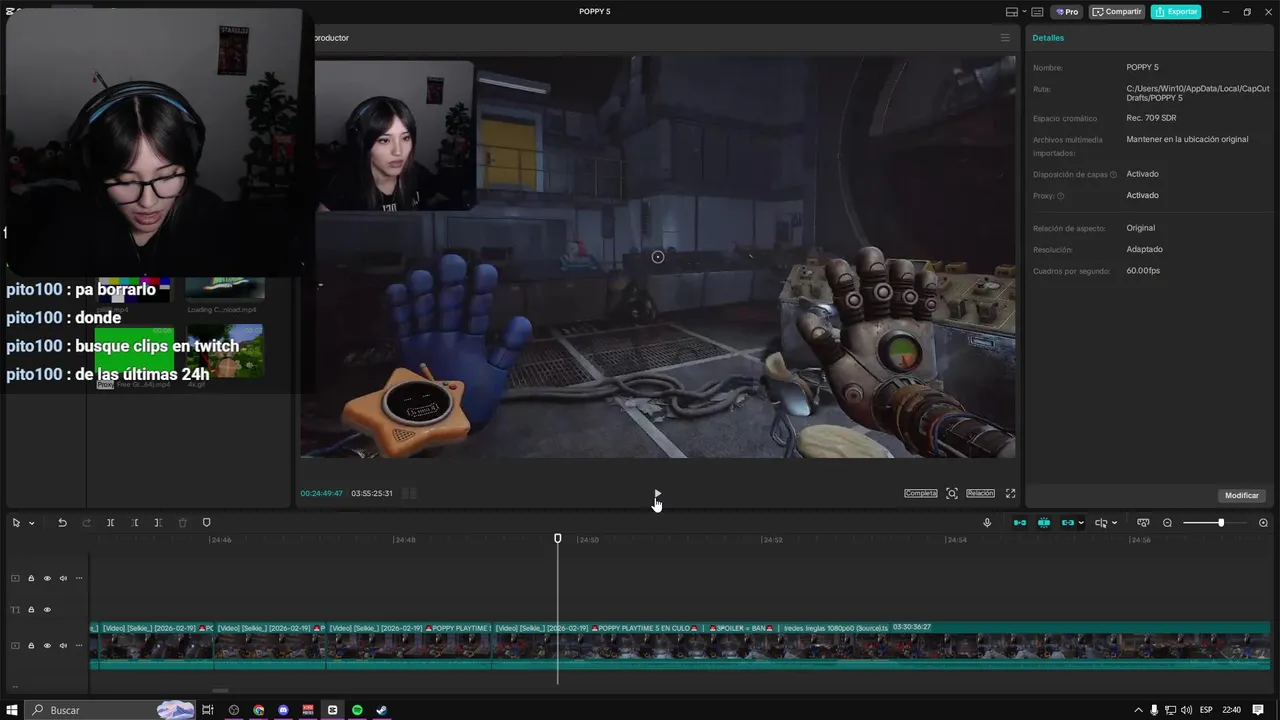The image size is (1280, 720).
Task: Redo the last undone edit
Action: (x=87, y=523)
